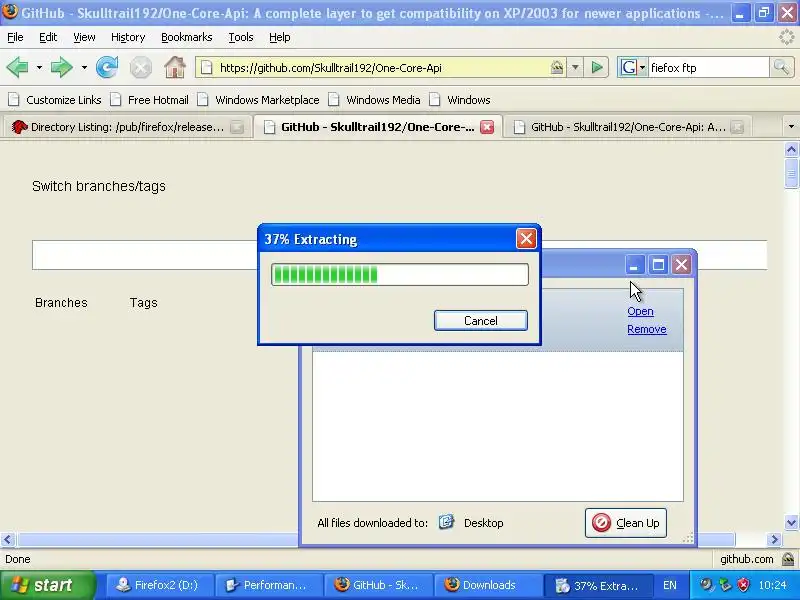Go back with the green Back arrow
800x600 pixels.
tap(17, 67)
